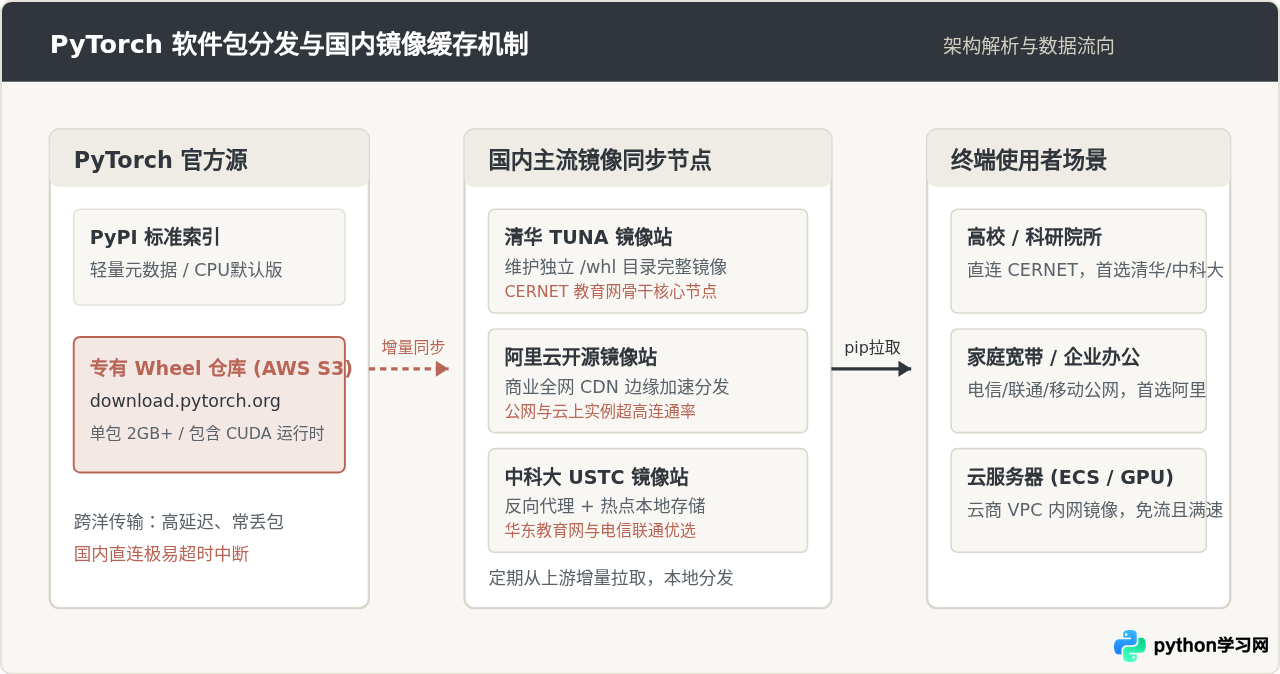The height and width of the screenshot is (674, 1280).
Task: Click the "高校 / 科研院所" heading
Action: [1034, 237]
